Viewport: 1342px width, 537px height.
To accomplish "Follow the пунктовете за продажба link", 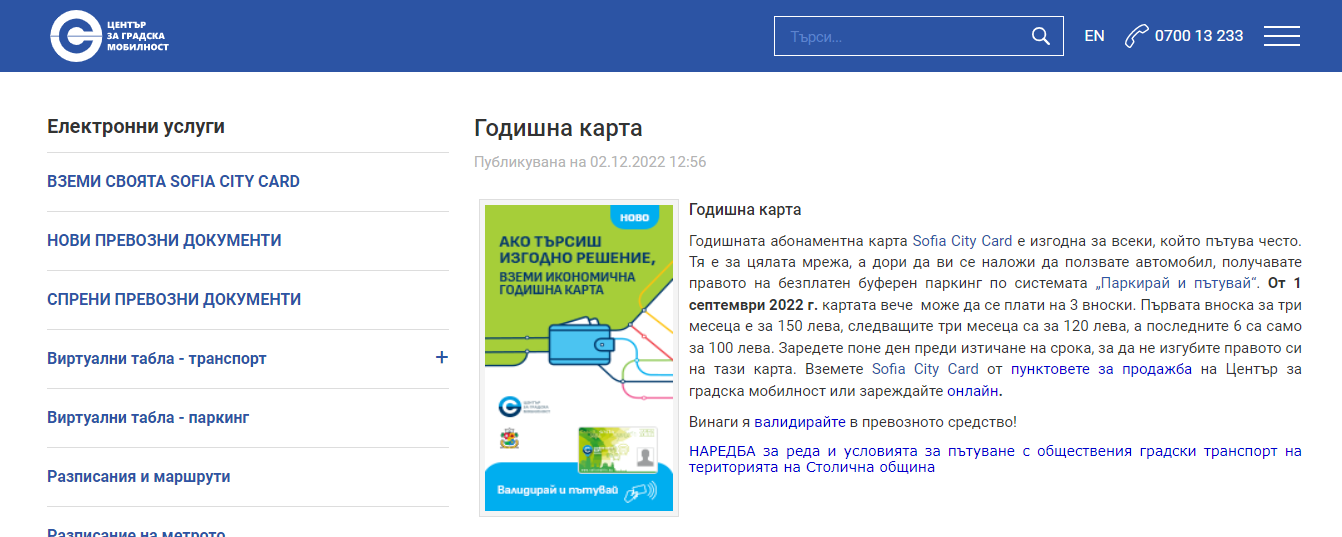I will 1101,369.
